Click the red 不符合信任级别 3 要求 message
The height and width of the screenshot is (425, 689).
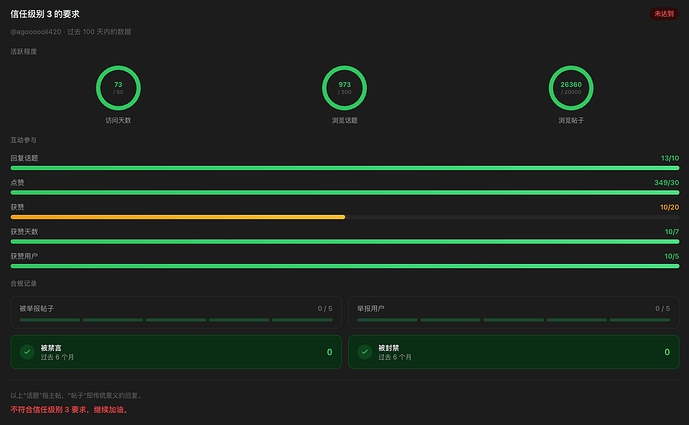(x=70, y=410)
